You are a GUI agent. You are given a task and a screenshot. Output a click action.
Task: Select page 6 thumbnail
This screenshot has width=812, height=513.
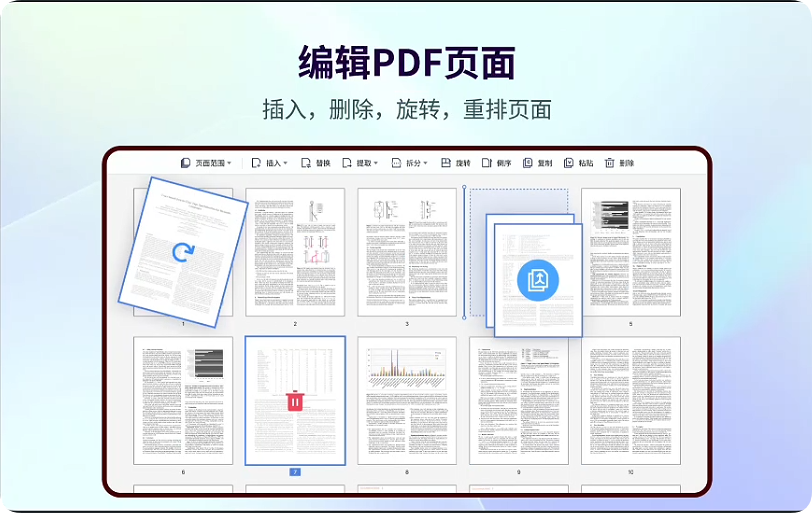183,400
